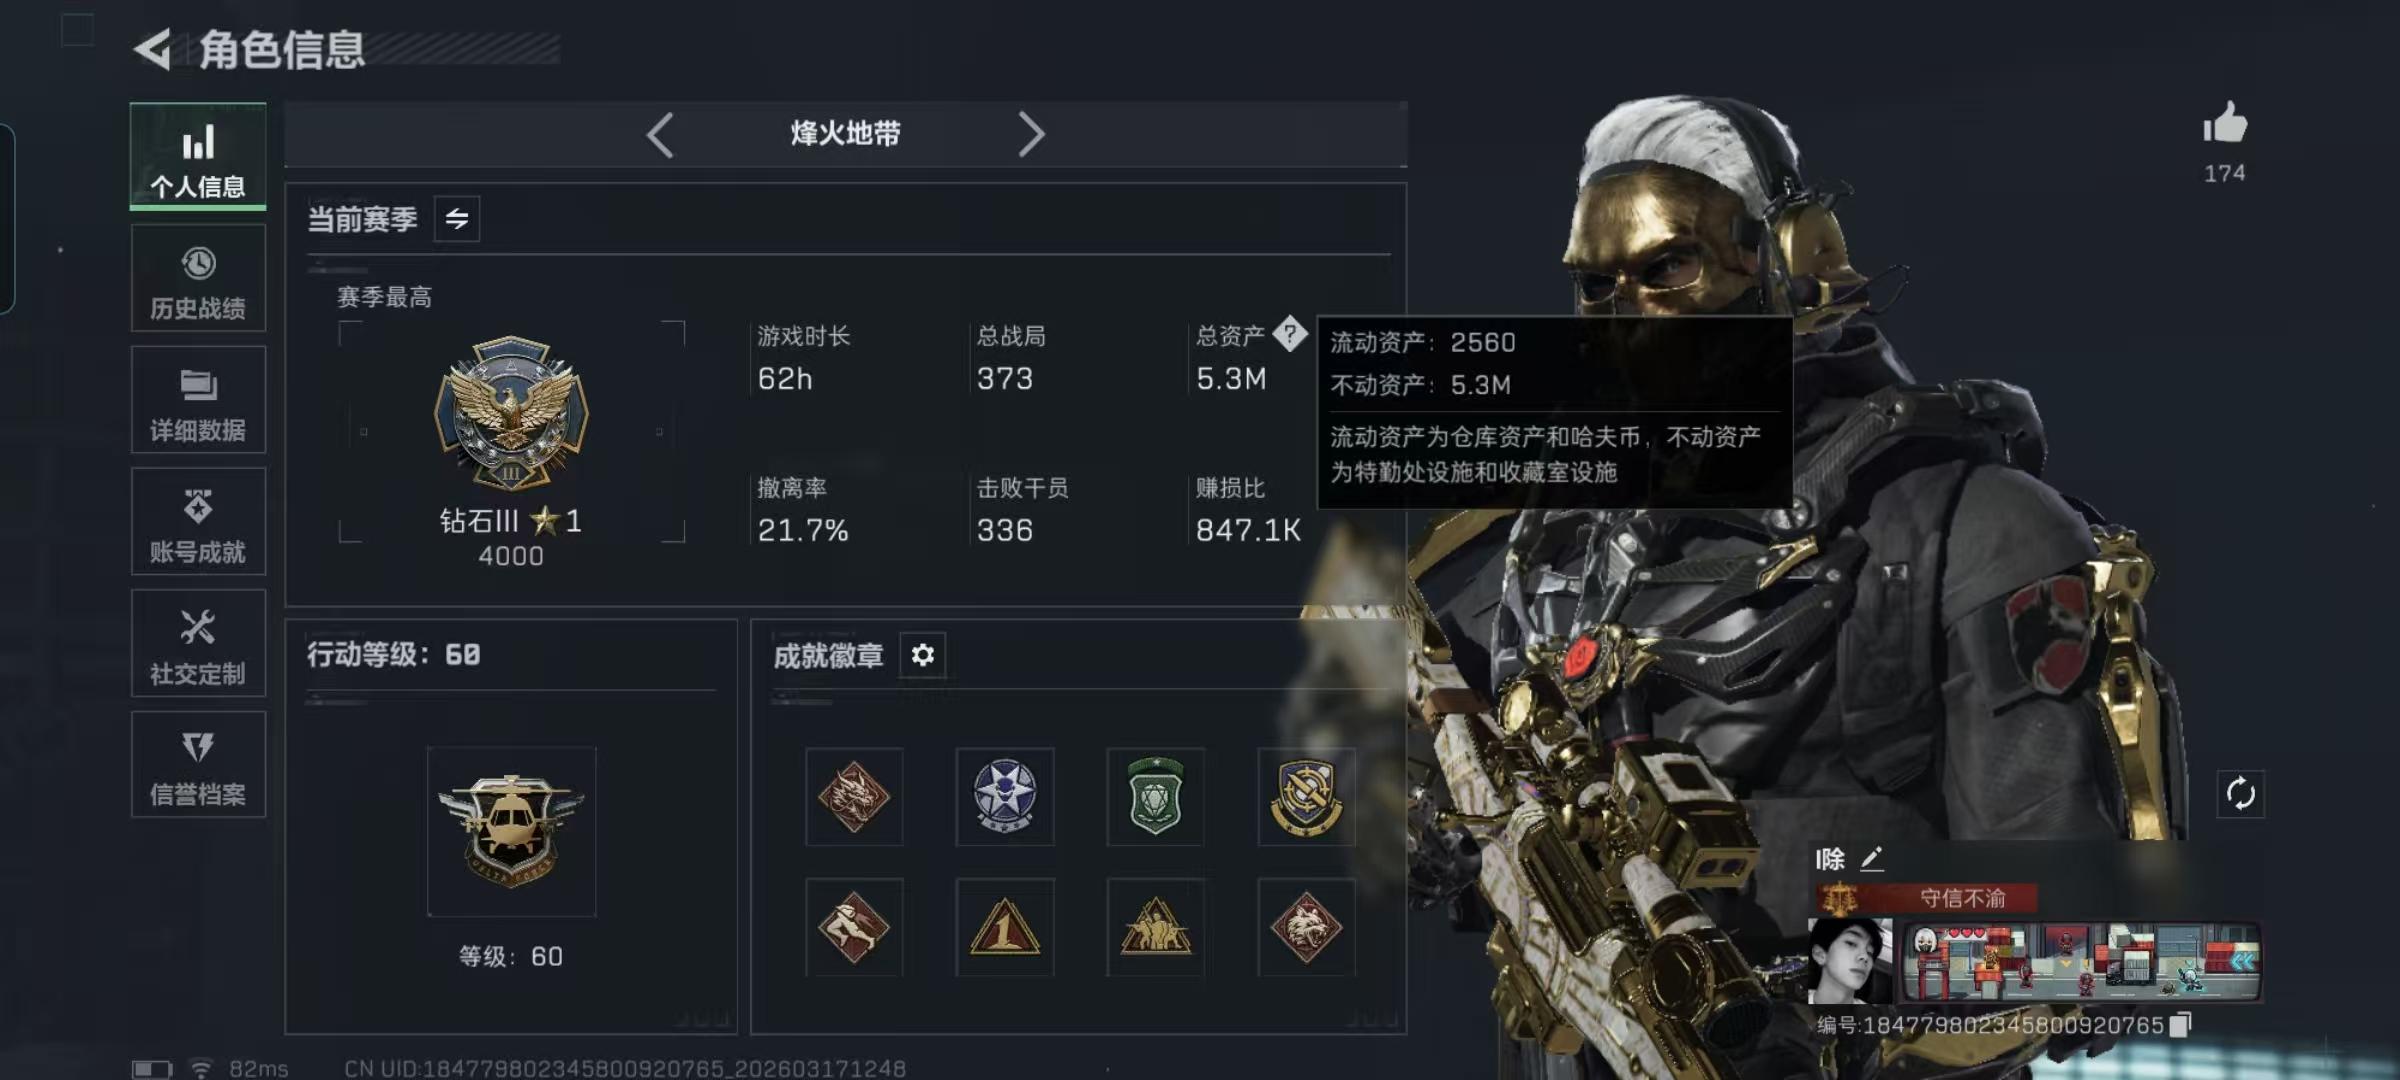Screen dimensions: 2400x1080
Task: Click the character rotate refresh button
Action: click(2240, 794)
